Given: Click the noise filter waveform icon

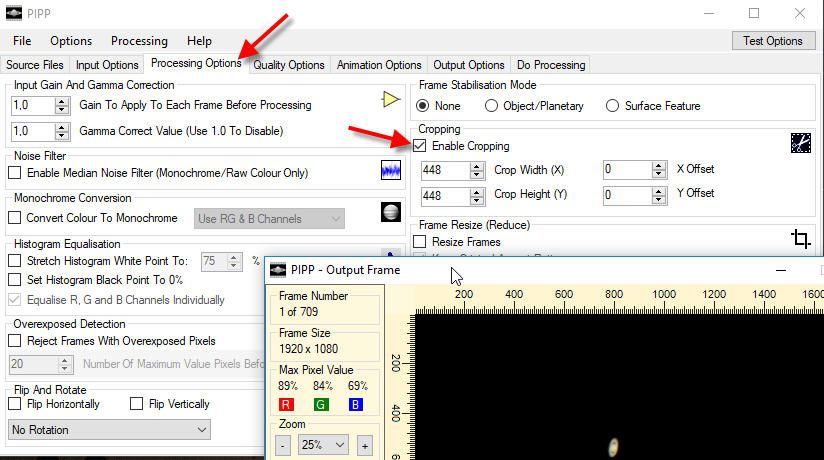Looking at the screenshot, I should (x=390, y=171).
